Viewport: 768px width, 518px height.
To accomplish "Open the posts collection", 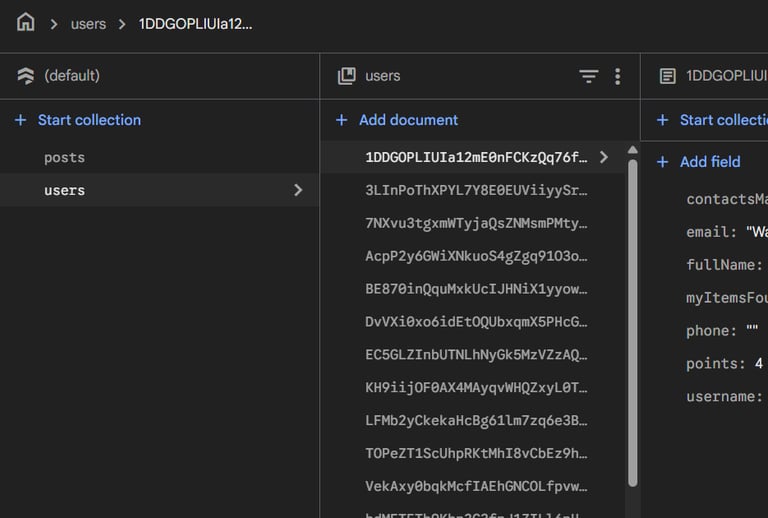I will 64,158.
